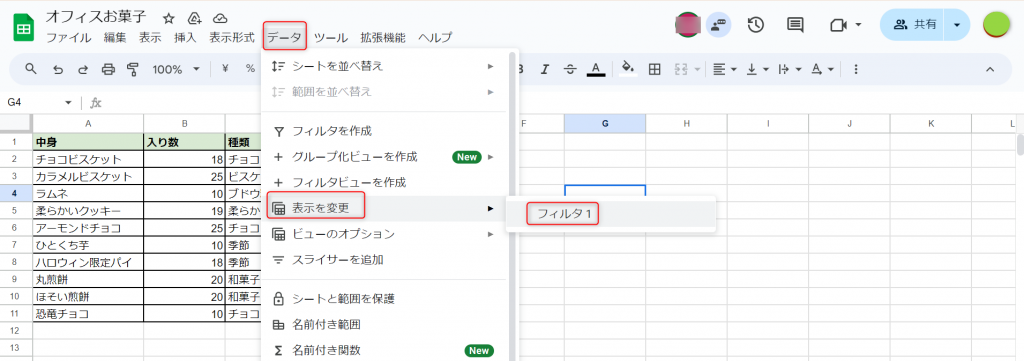Start a video meeting call
Viewport: 1024px width, 361px height.
838,25
